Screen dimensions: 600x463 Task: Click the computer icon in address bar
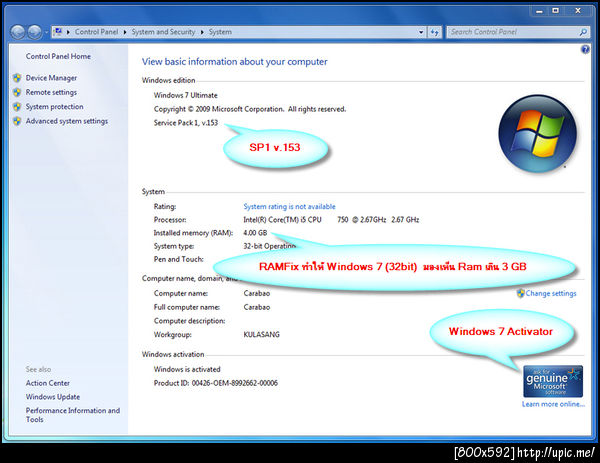pos(58,32)
